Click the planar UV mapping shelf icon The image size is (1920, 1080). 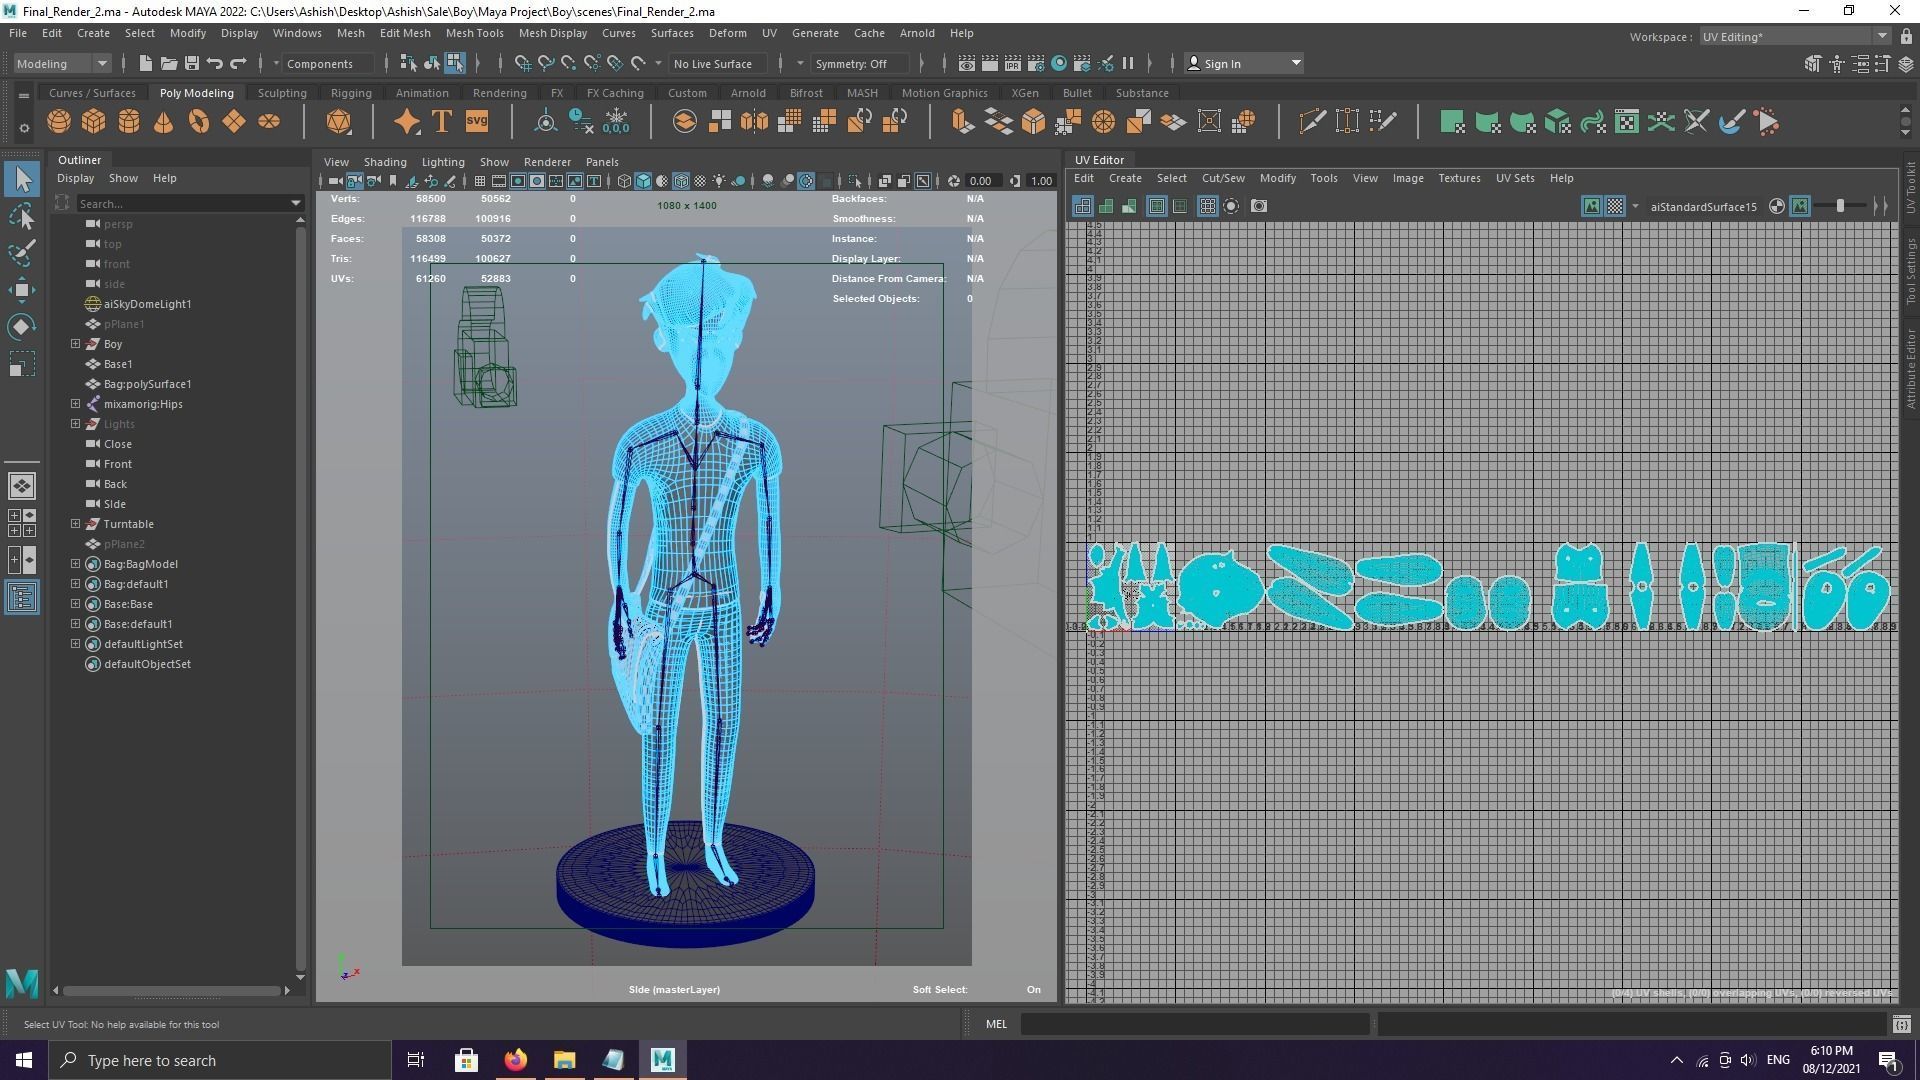[x=1453, y=122]
